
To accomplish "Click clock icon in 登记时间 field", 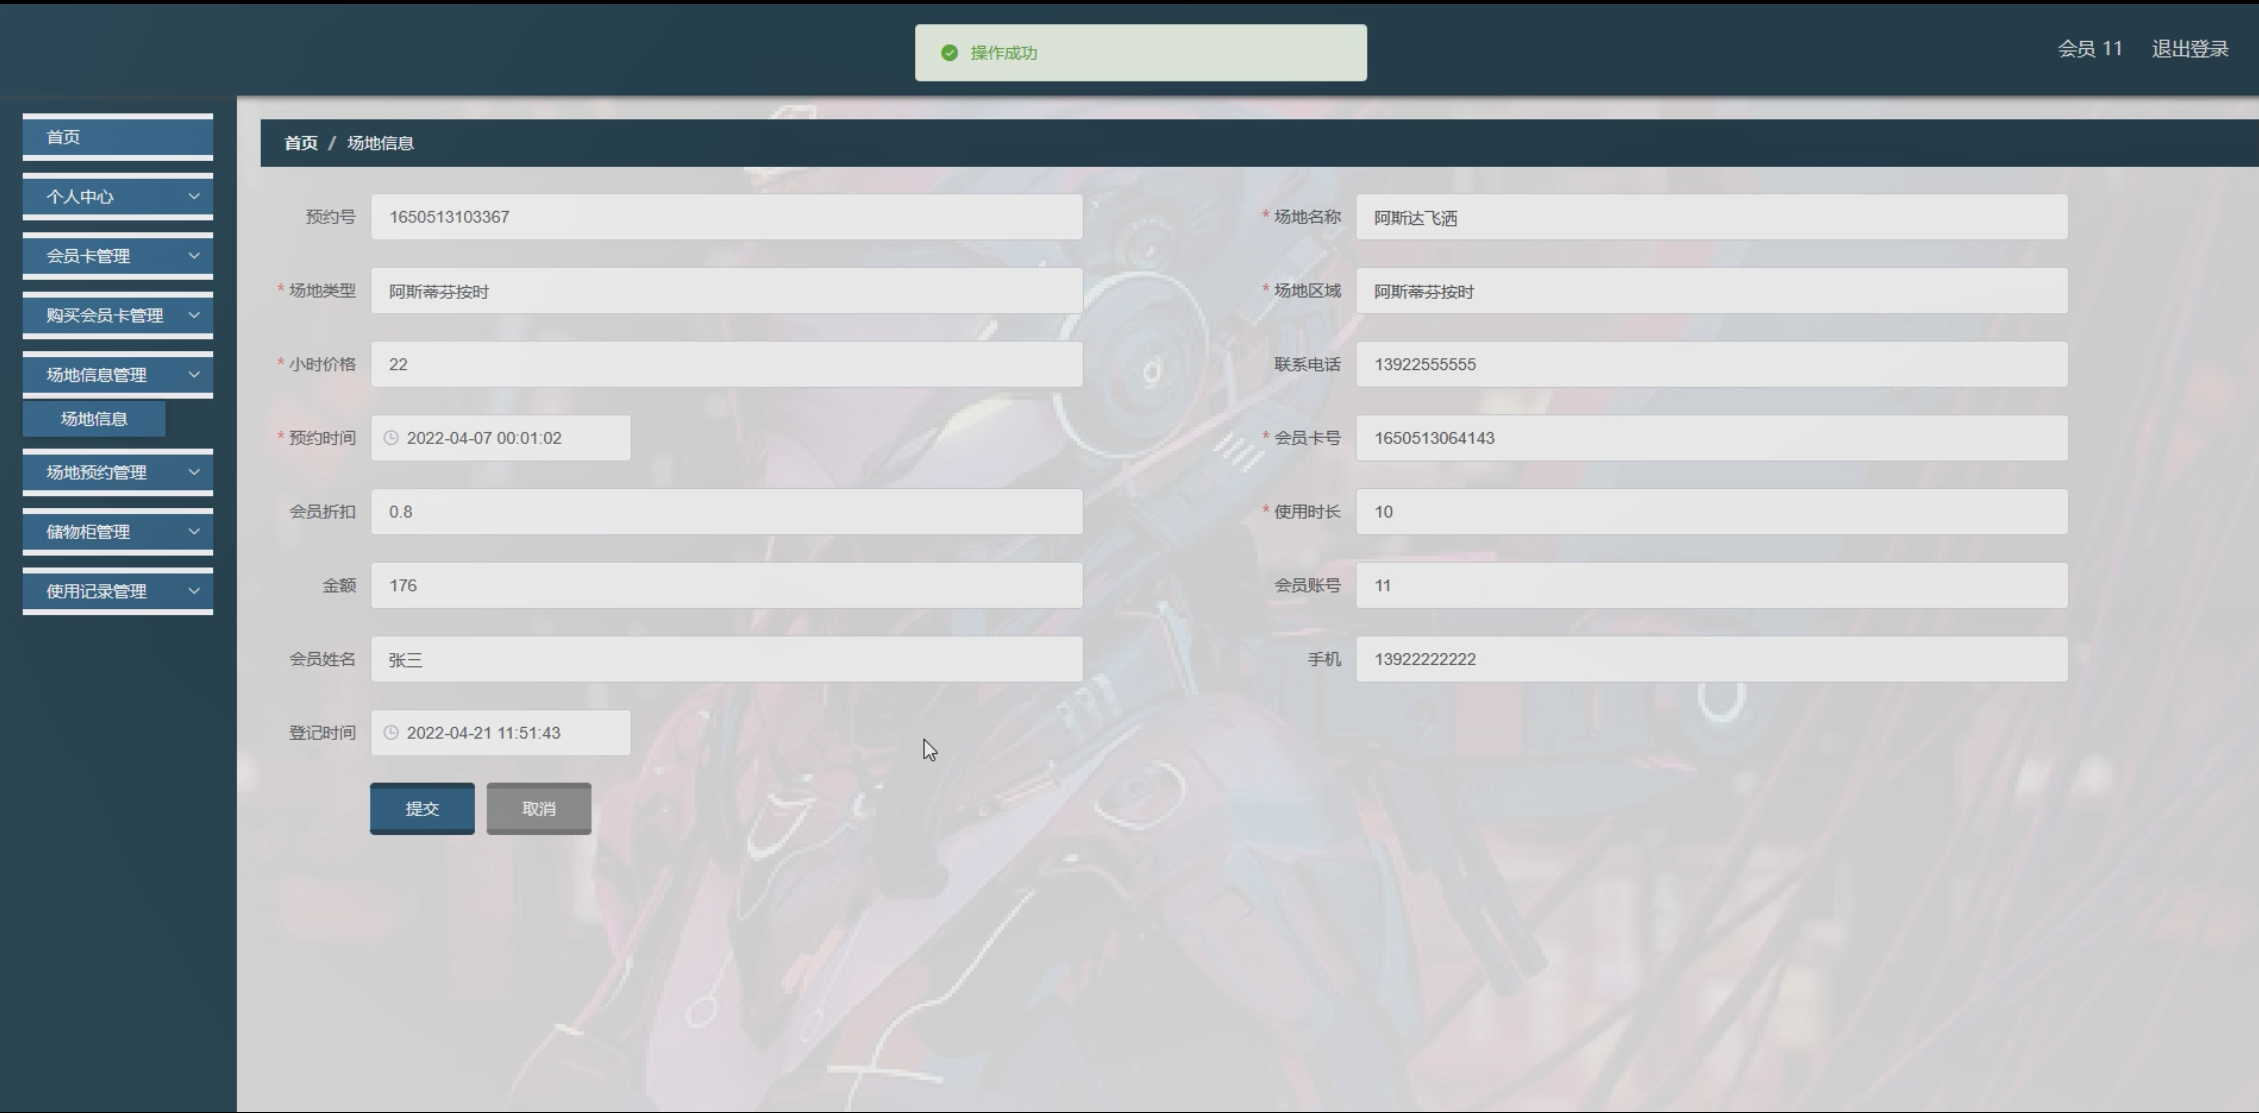I will coord(391,733).
